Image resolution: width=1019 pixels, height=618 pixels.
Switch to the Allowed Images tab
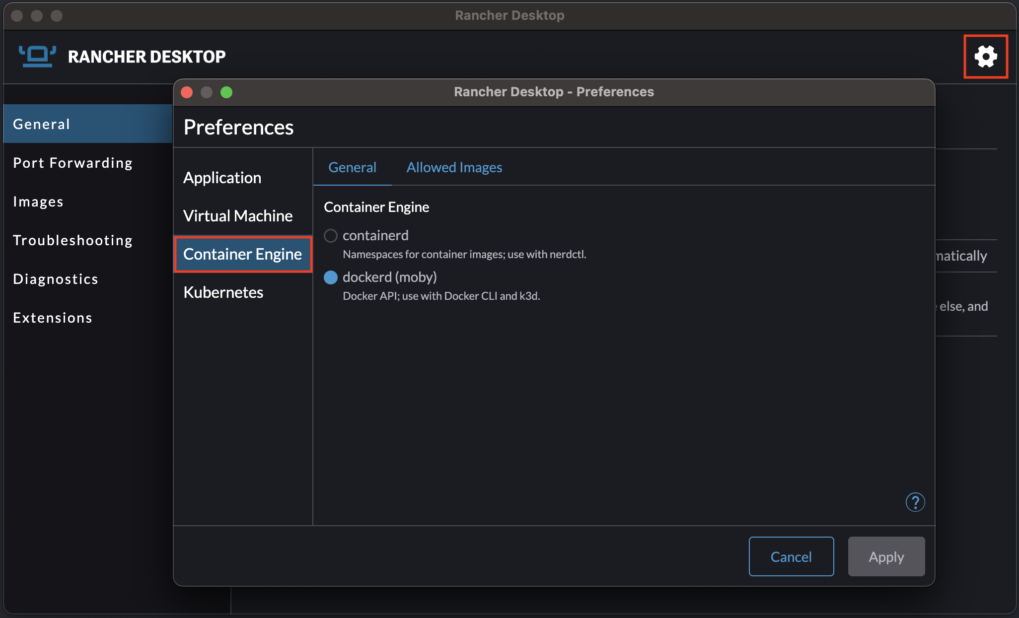[454, 167]
